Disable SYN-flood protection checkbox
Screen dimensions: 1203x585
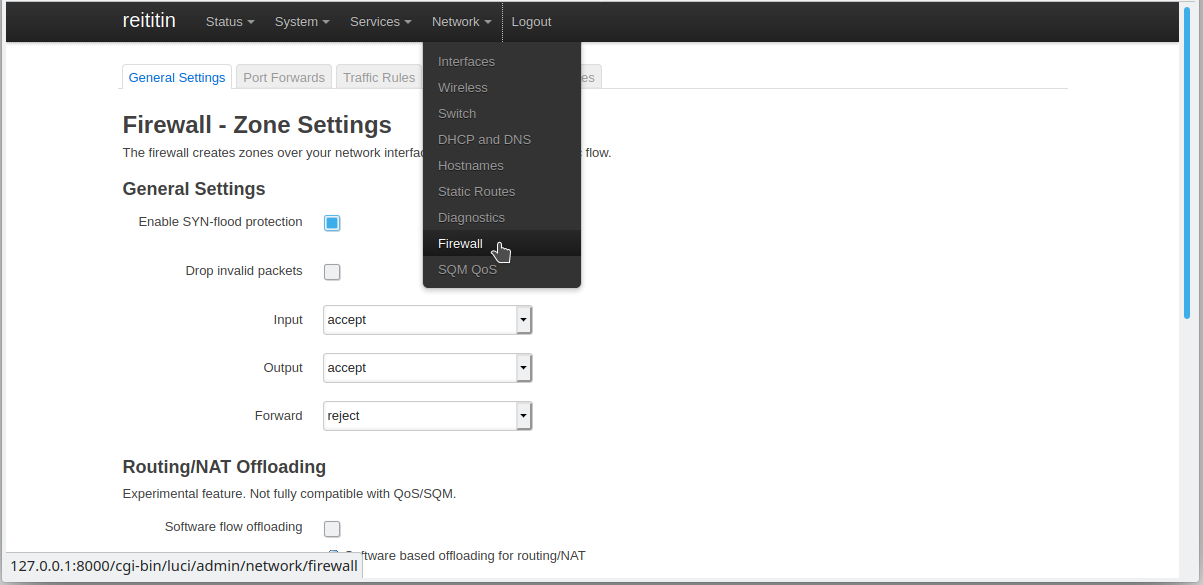point(332,223)
